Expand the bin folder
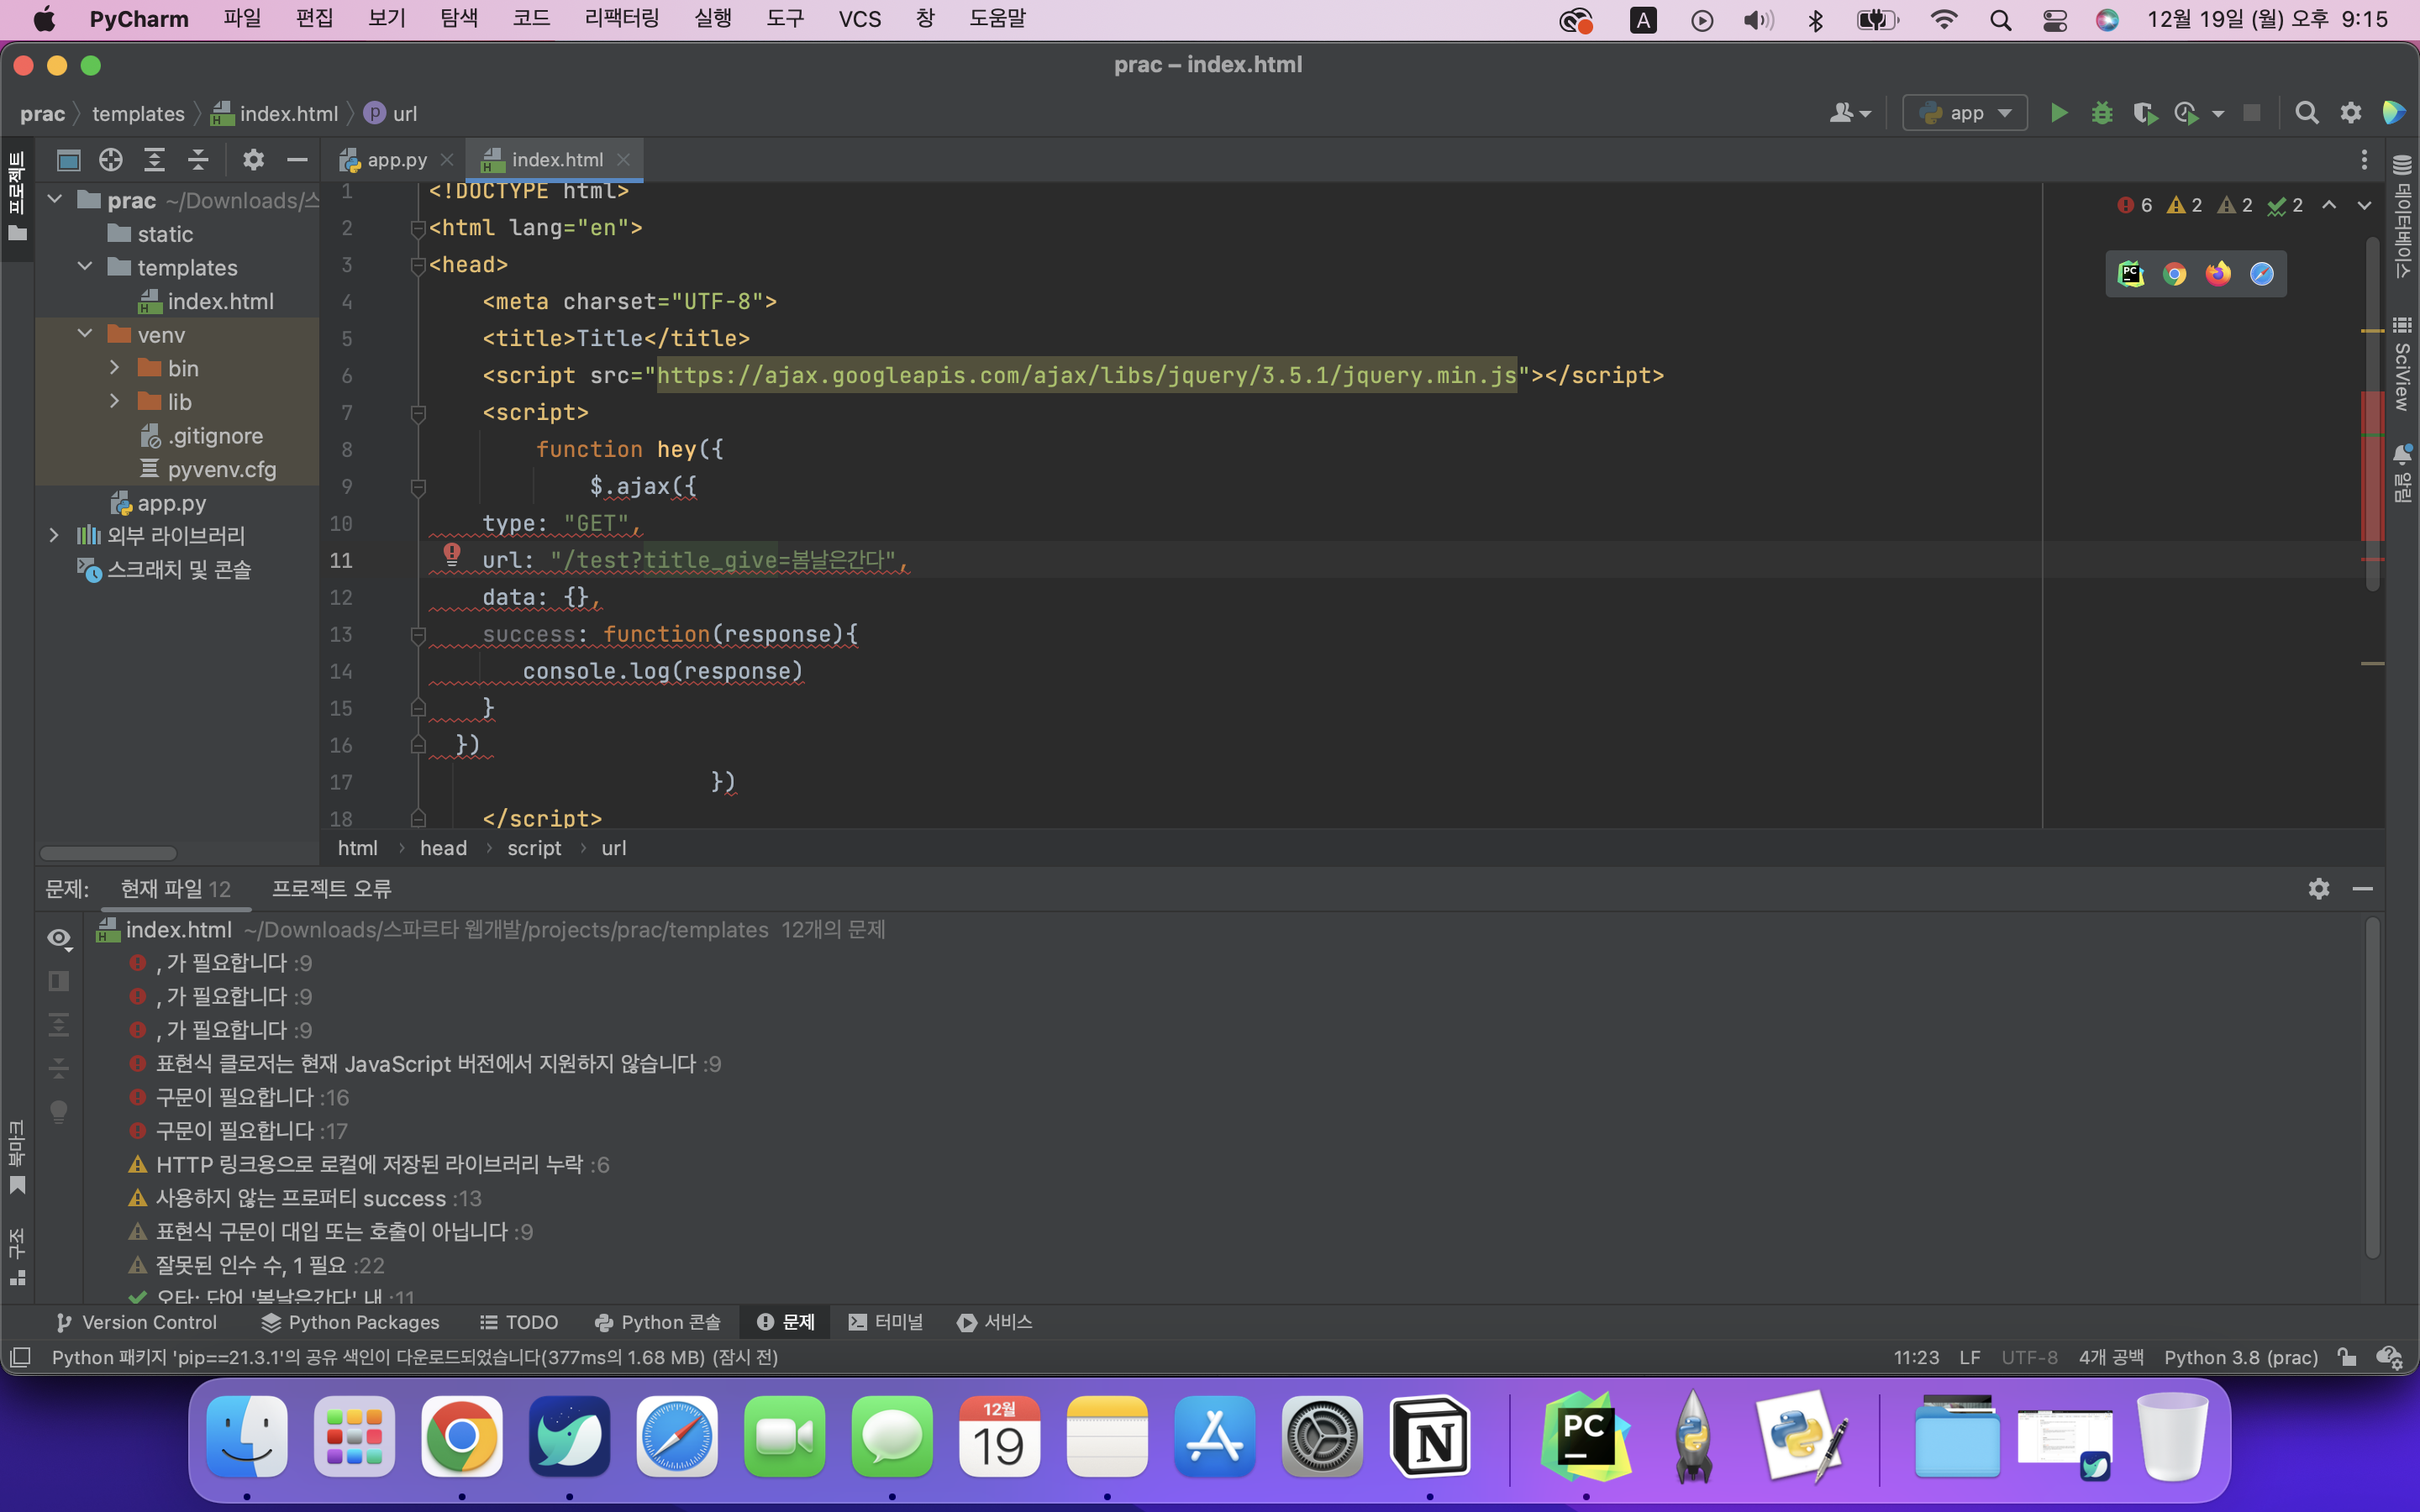The width and height of the screenshot is (2420, 1512). coord(115,367)
